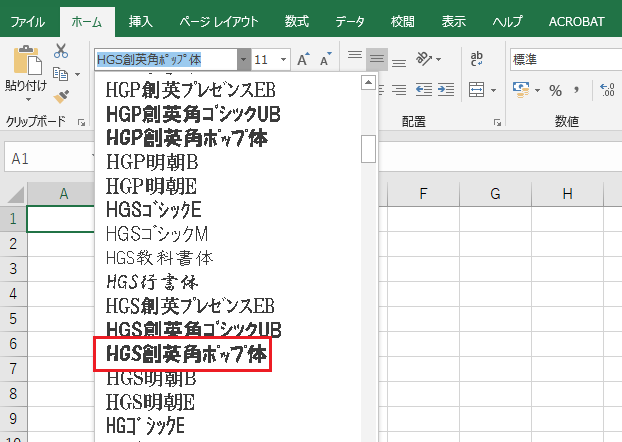
Task: Click the Format Painter brush icon
Action: tap(61, 96)
